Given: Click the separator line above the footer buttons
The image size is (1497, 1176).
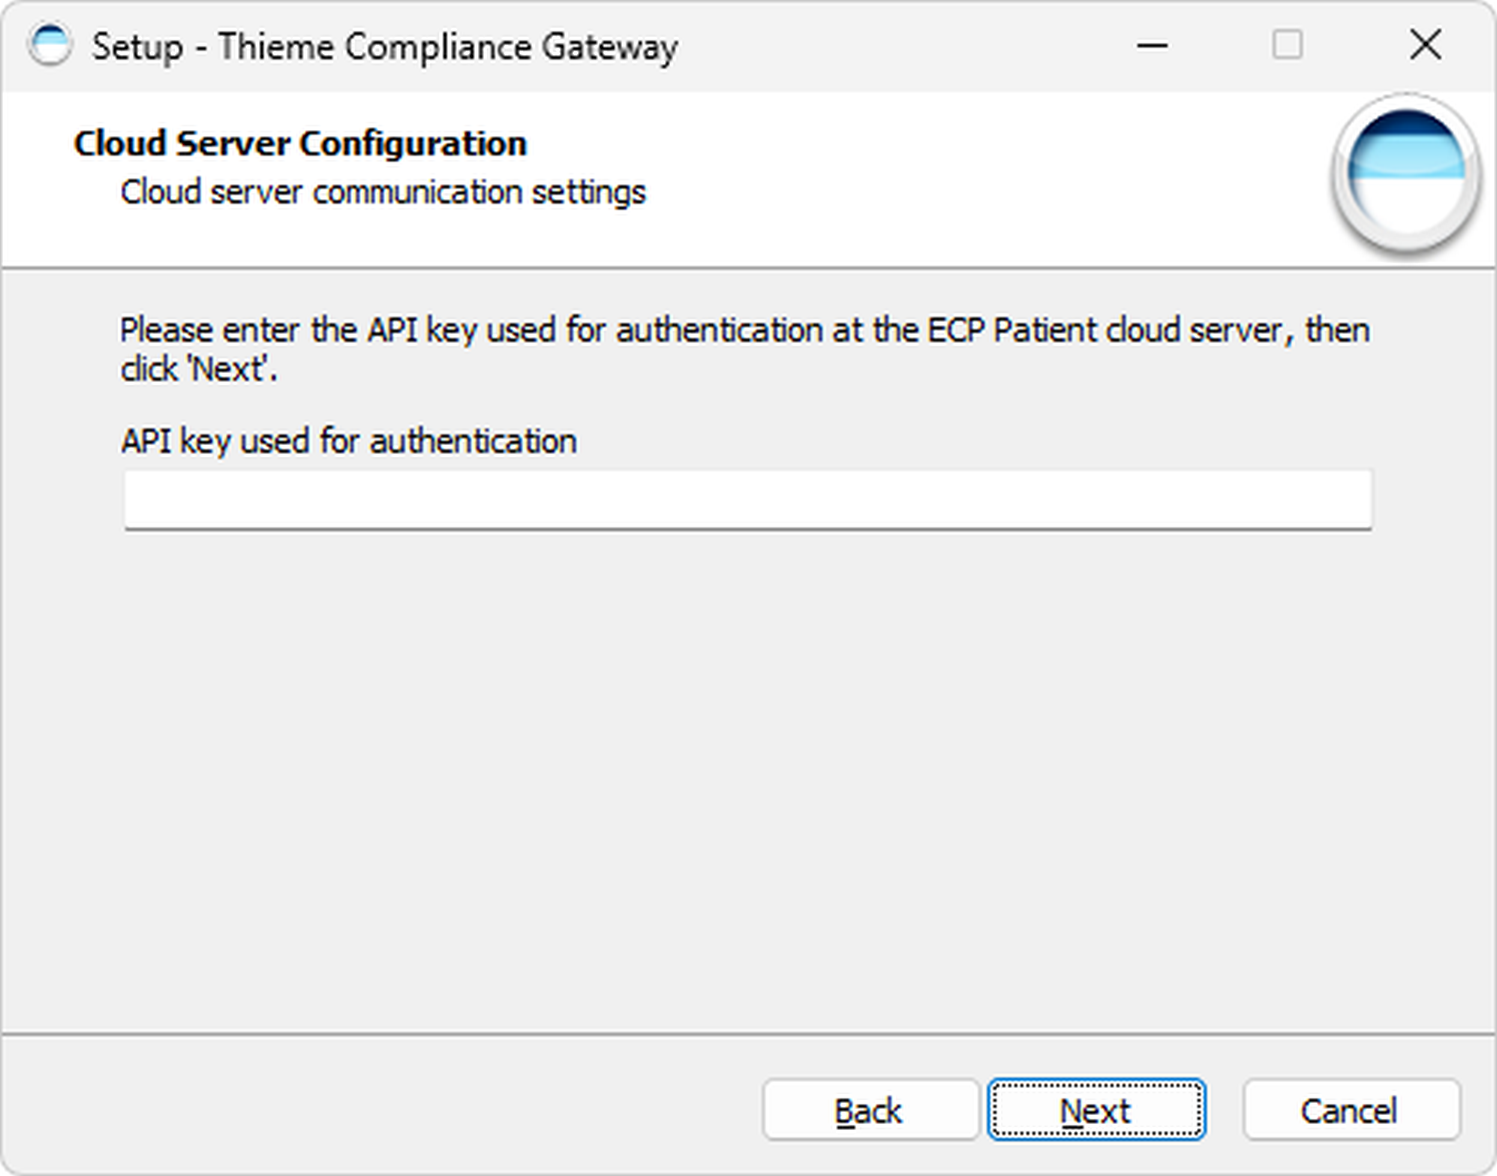Looking at the screenshot, I should pos(747,1033).
